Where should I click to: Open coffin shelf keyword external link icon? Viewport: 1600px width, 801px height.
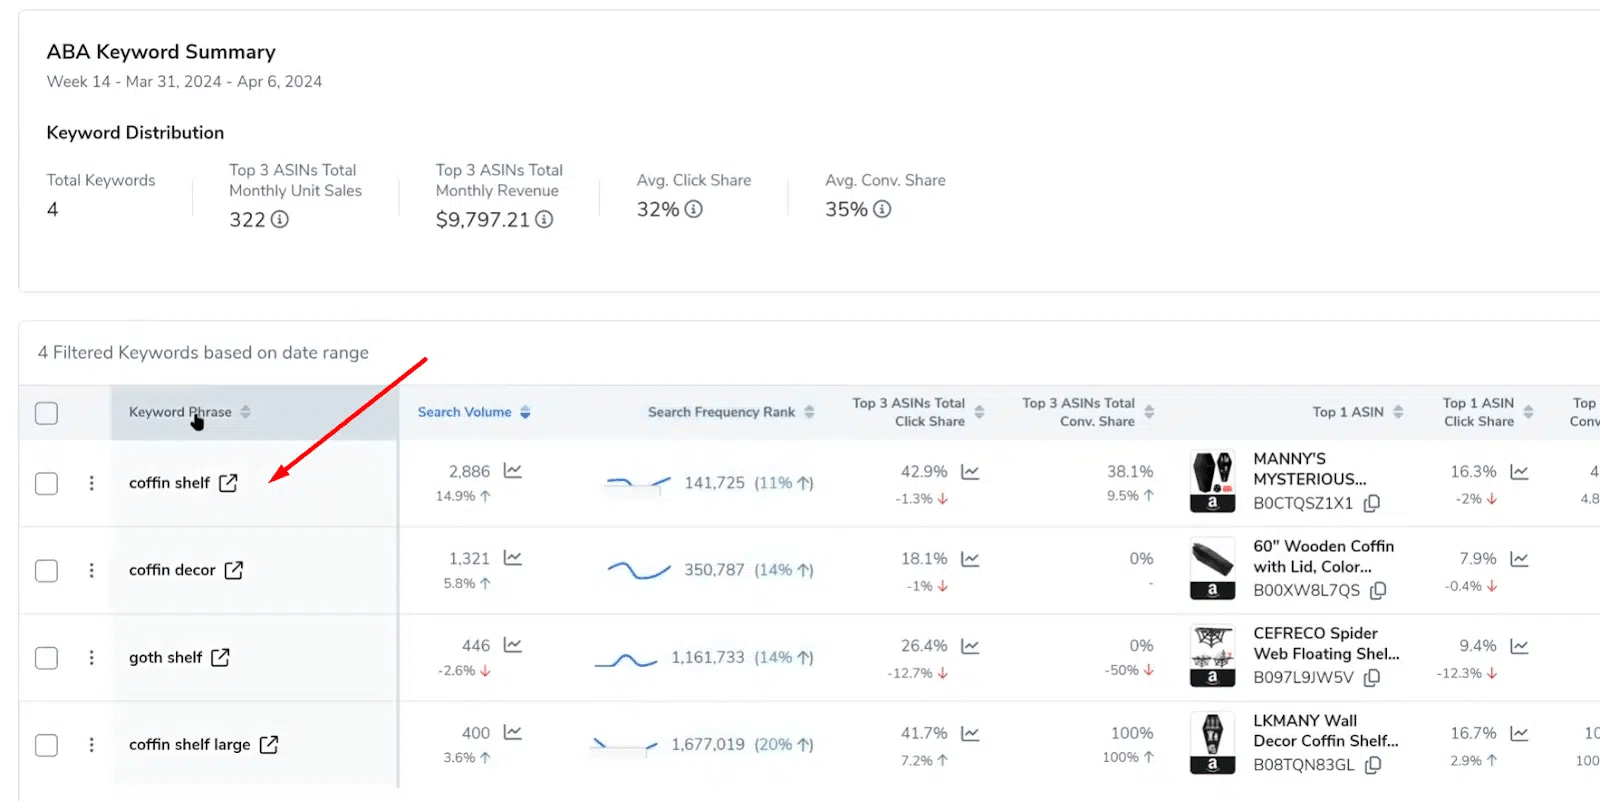[228, 483]
